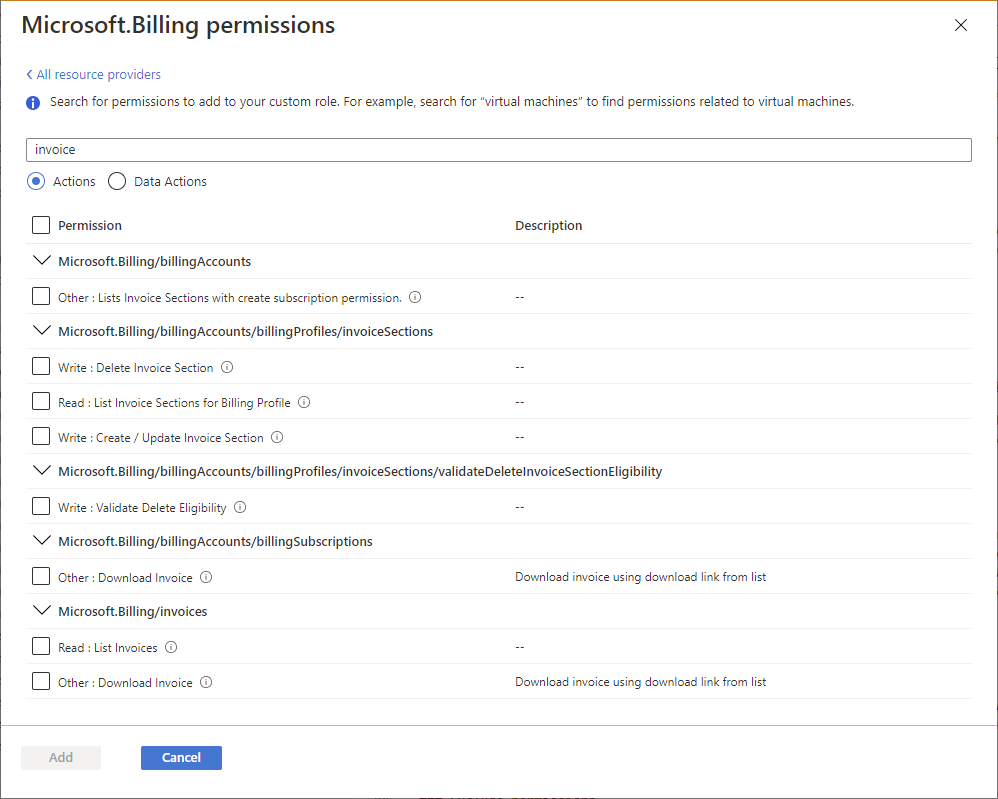The width and height of the screenshot is (998, 799).
Task: View info for List Invoice Sections for Billing Profile
Action: (x=304, y=402)
